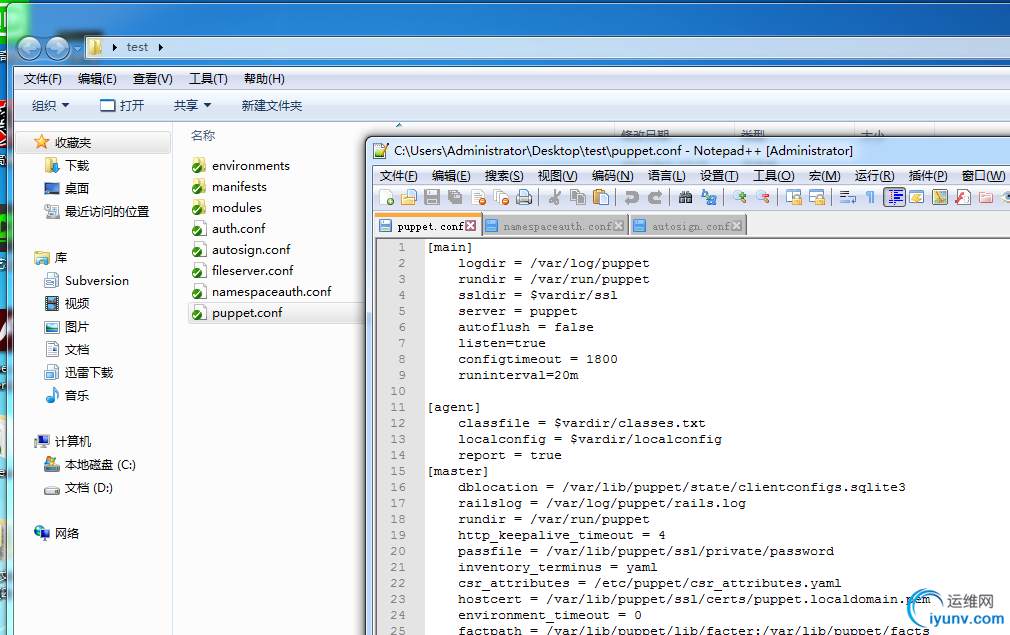Open Notepad++ 运行(R) menu
This screenshot has height=635, width=1010.
click(x=874, y=176)
